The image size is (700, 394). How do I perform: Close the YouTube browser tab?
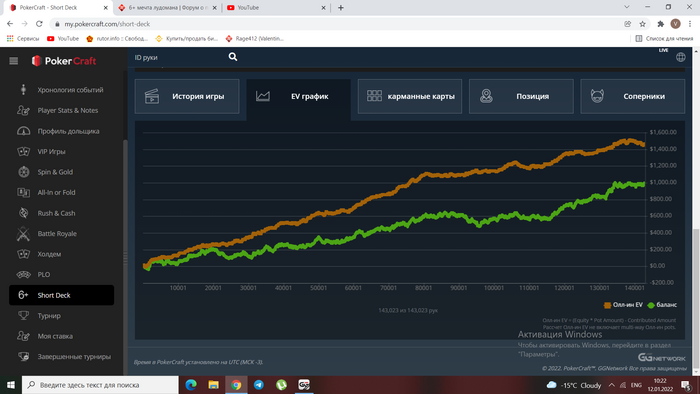click(x=323, y=8)
